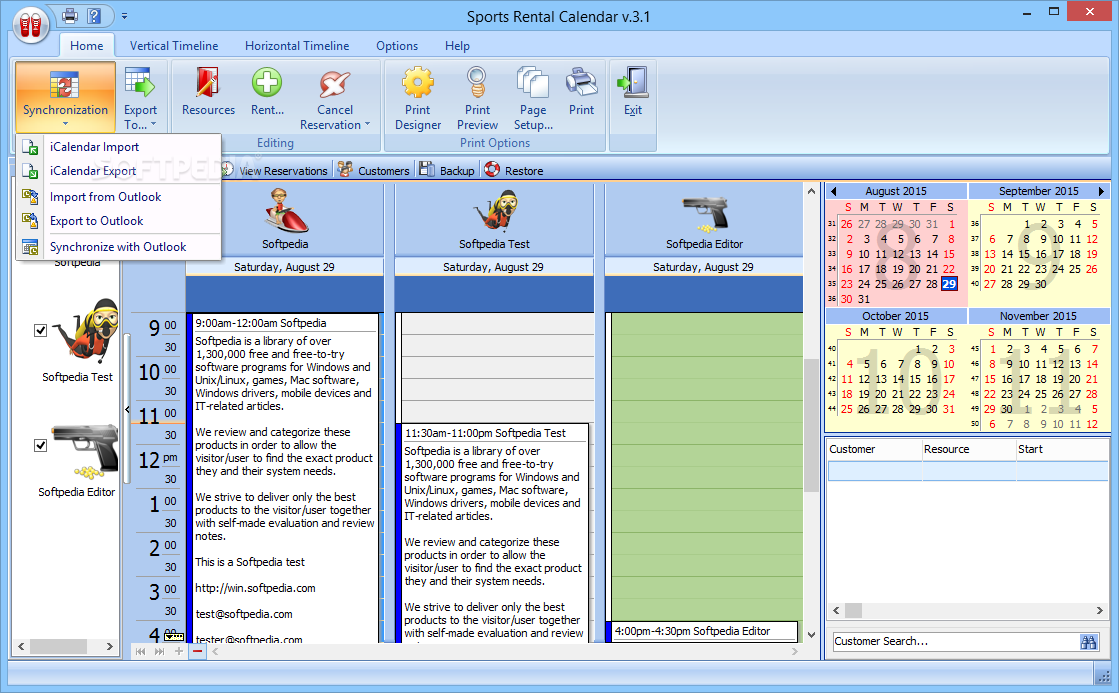Click the first record navigation arrow

click(x=141, y=651)
